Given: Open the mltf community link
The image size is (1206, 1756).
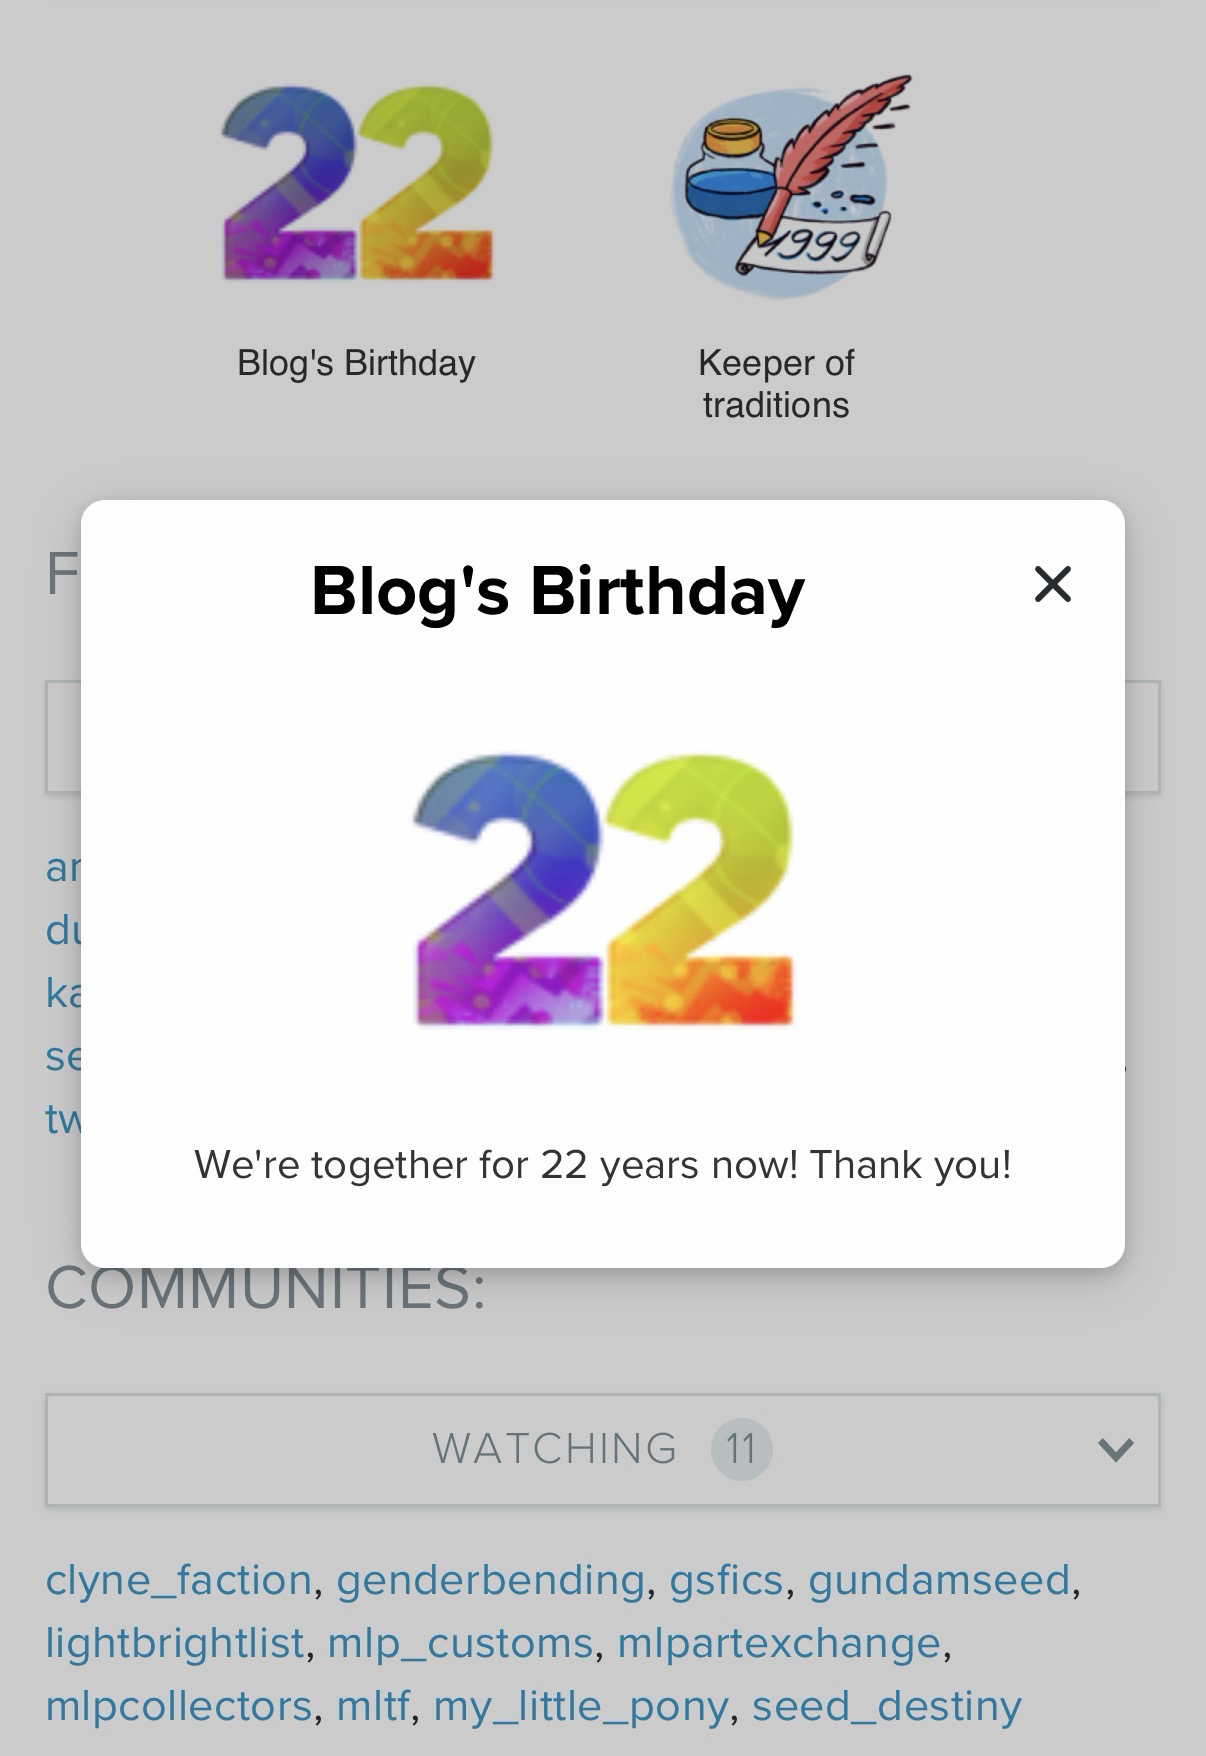Looking at the screenshot, I should pyautogui.click(x=372, y=1706).
